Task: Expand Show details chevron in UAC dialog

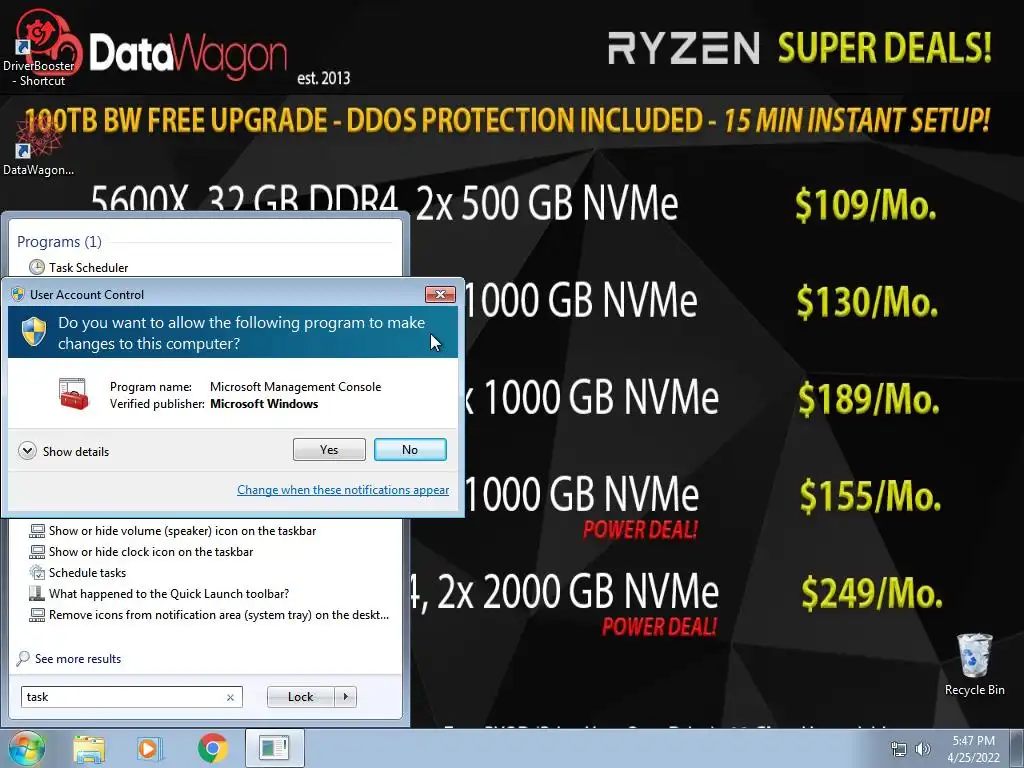Action: (x=27, y=451)
